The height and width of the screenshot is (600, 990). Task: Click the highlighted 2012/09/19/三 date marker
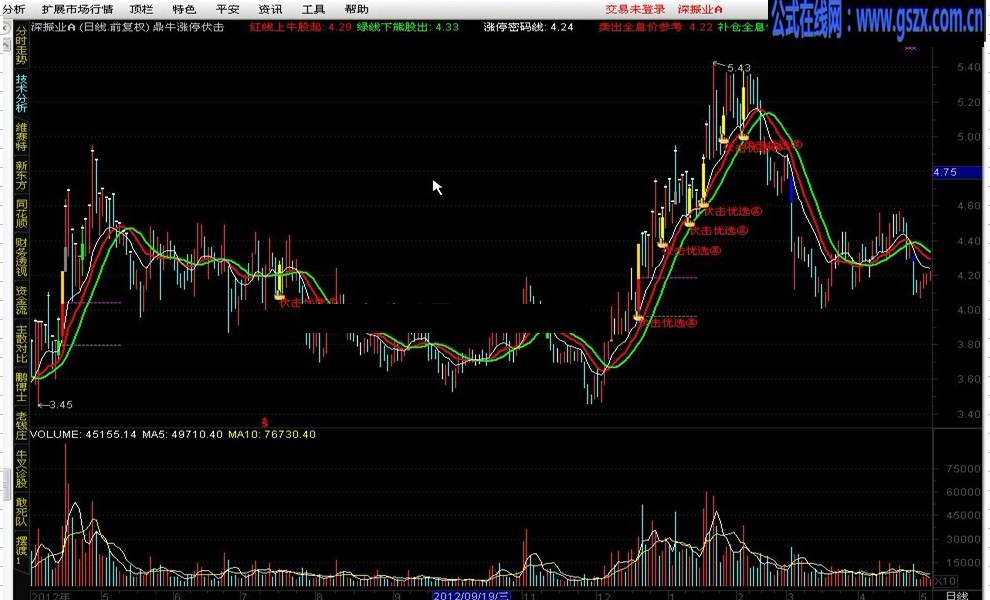[471, 596]
